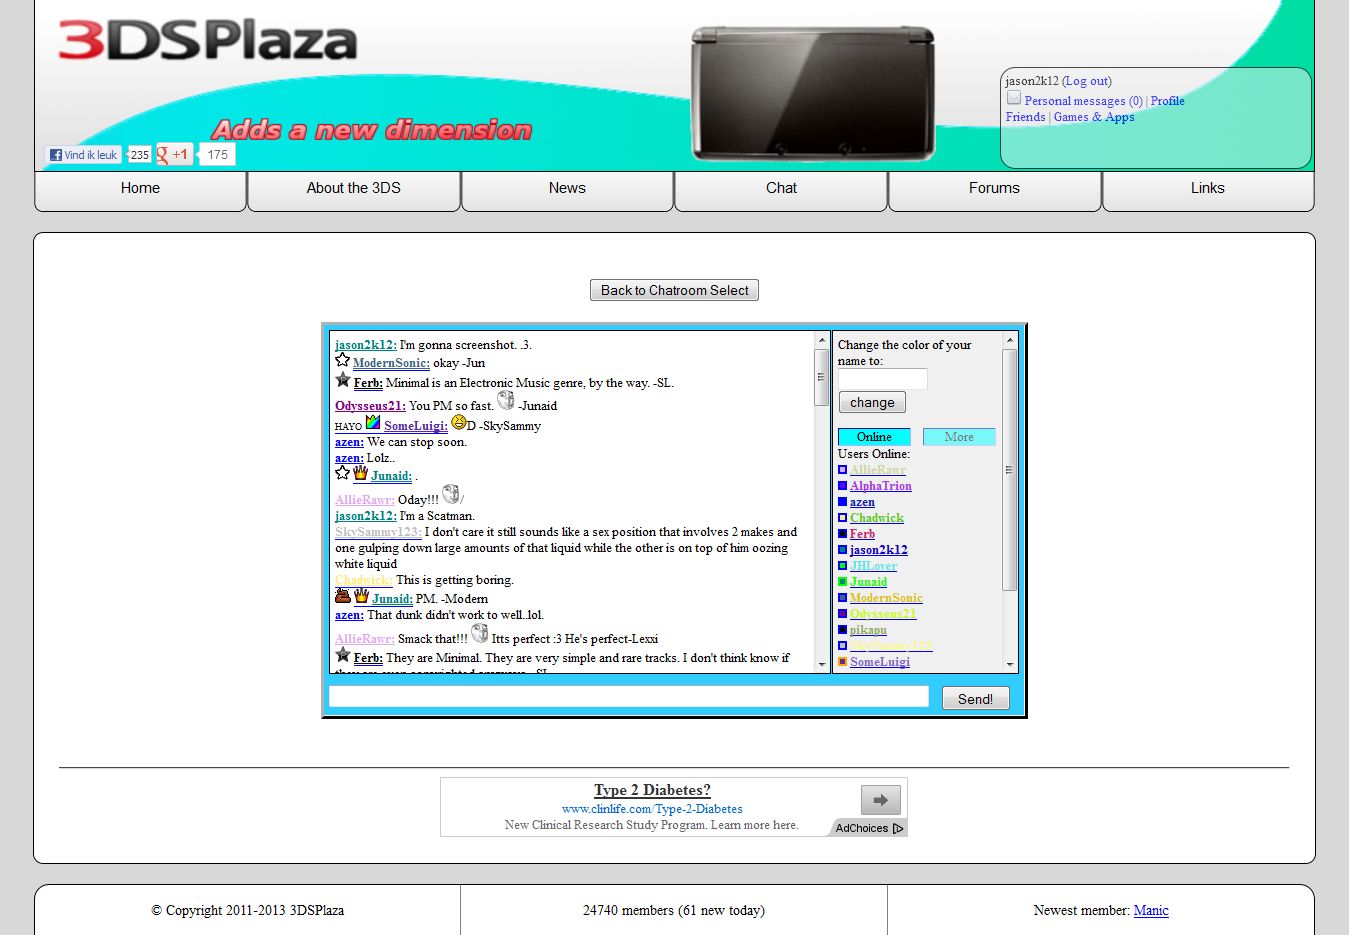Click the name color input field
The height and width of the screenshot is (935, 1349).
click(882, 379)
